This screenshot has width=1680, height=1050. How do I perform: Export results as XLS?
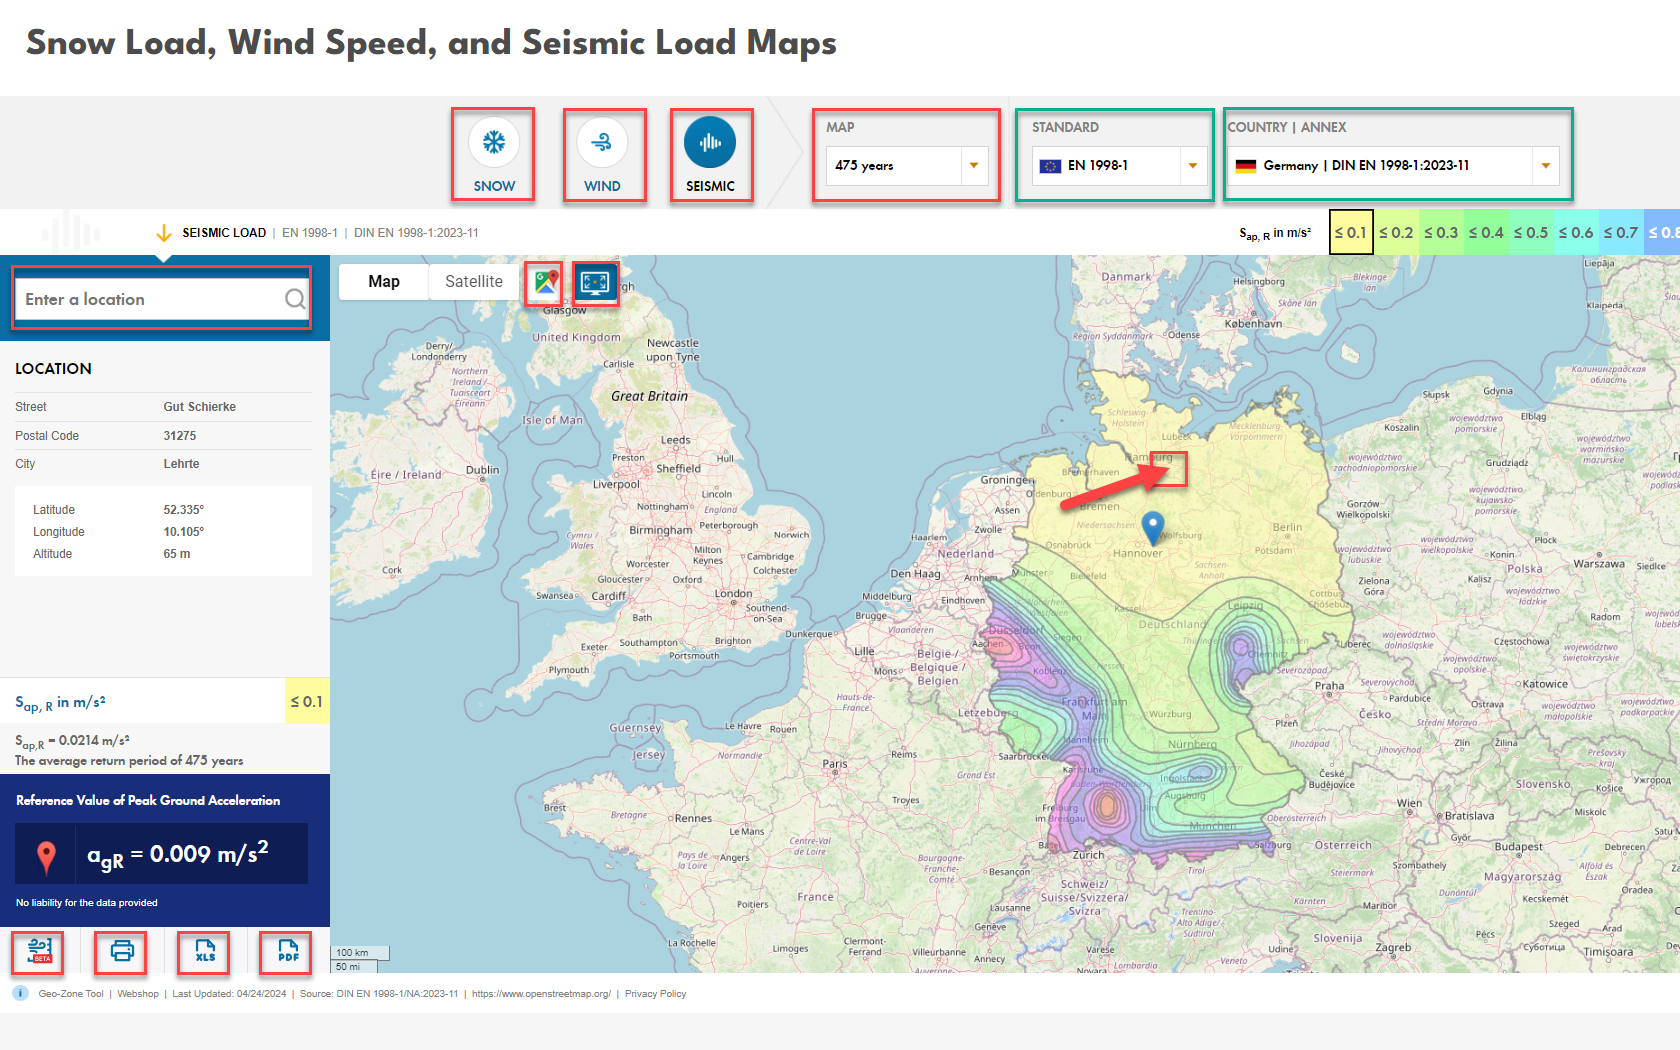pos(204,953)
